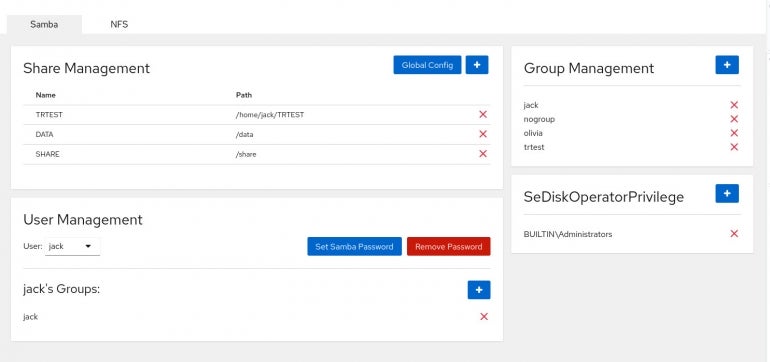
Task: Click BUILTIN\Administrators entry
Action: (x=568, y=234)
